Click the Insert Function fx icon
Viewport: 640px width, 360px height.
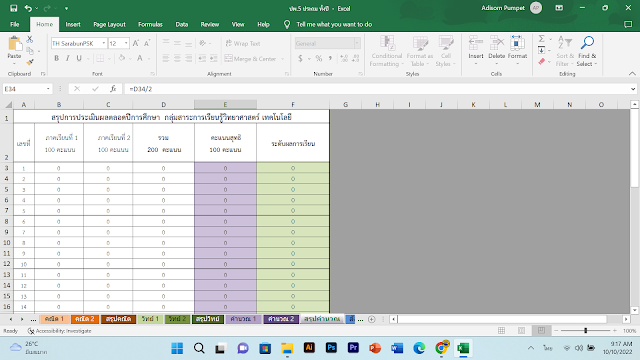(113, 89)
